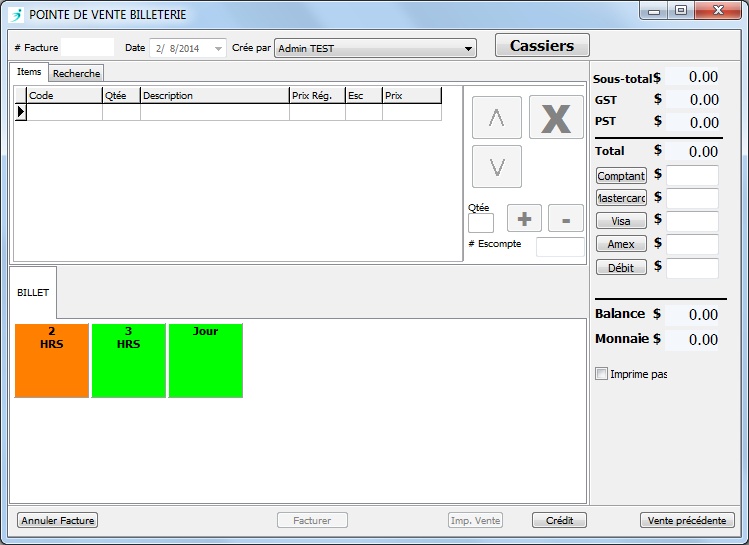Increase quantity with the plus button
The image size is (749, 545).
[524, 218]
